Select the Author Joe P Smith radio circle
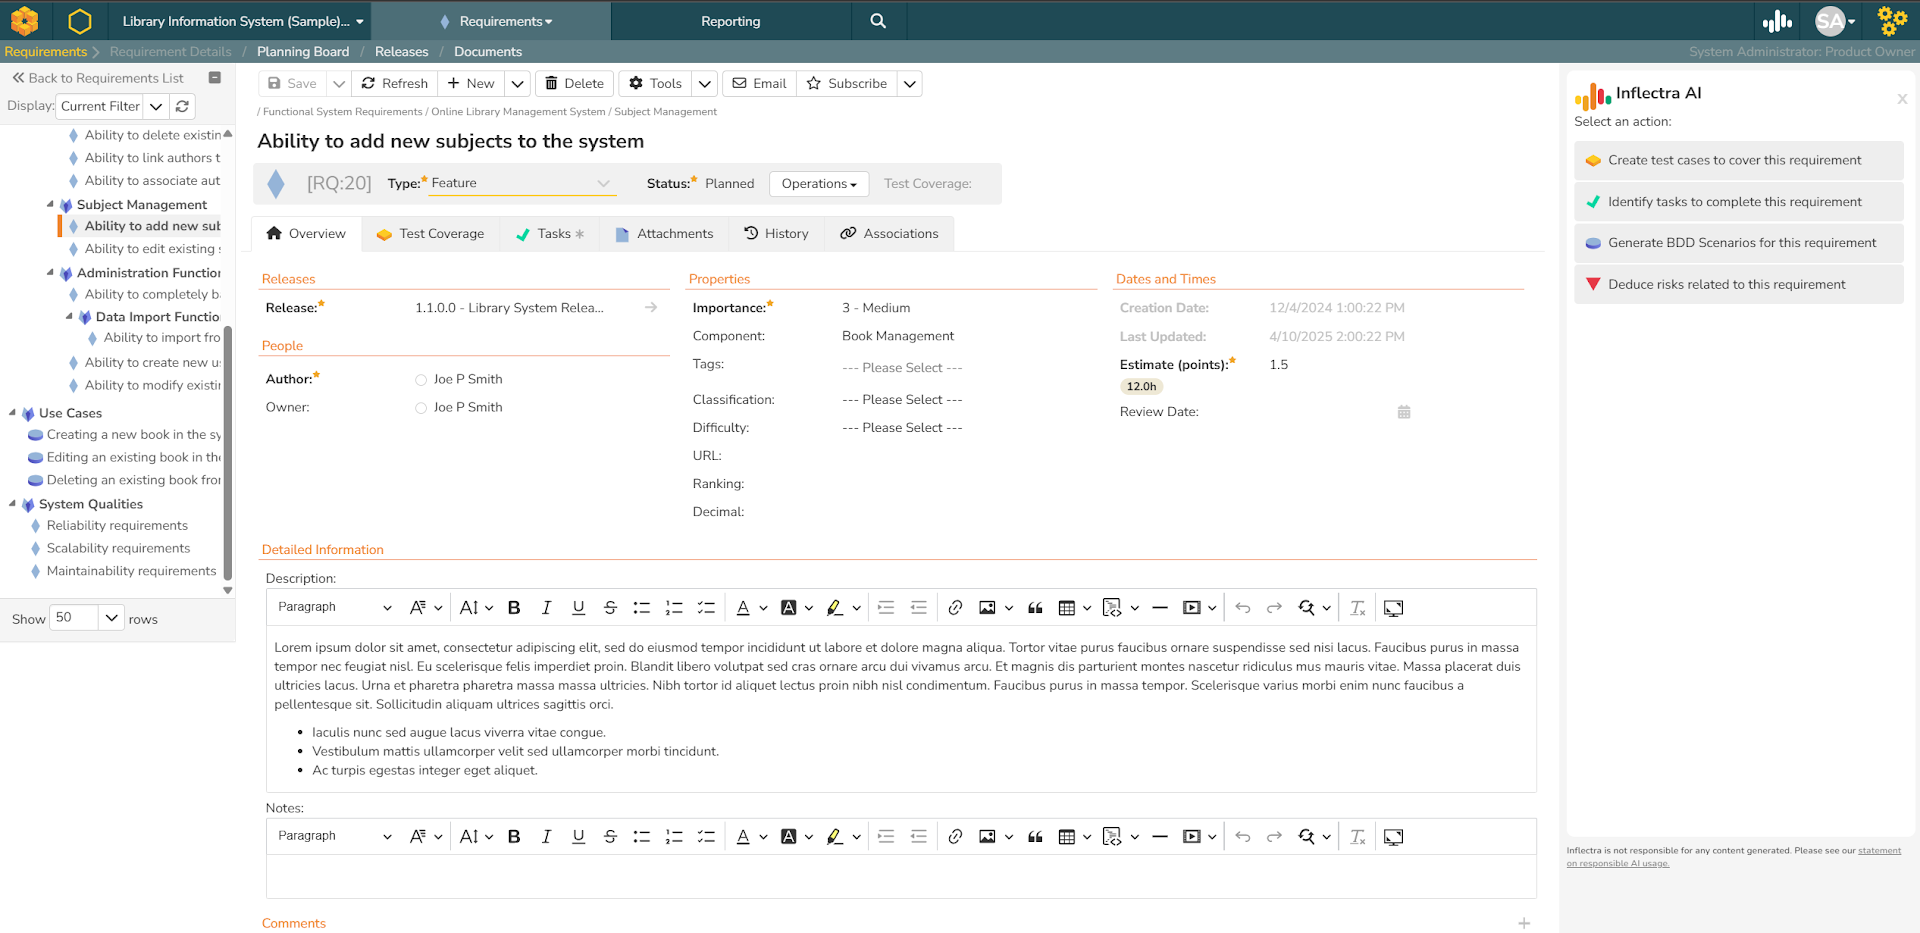This screenshot has height=933, width=1920. 421,380
